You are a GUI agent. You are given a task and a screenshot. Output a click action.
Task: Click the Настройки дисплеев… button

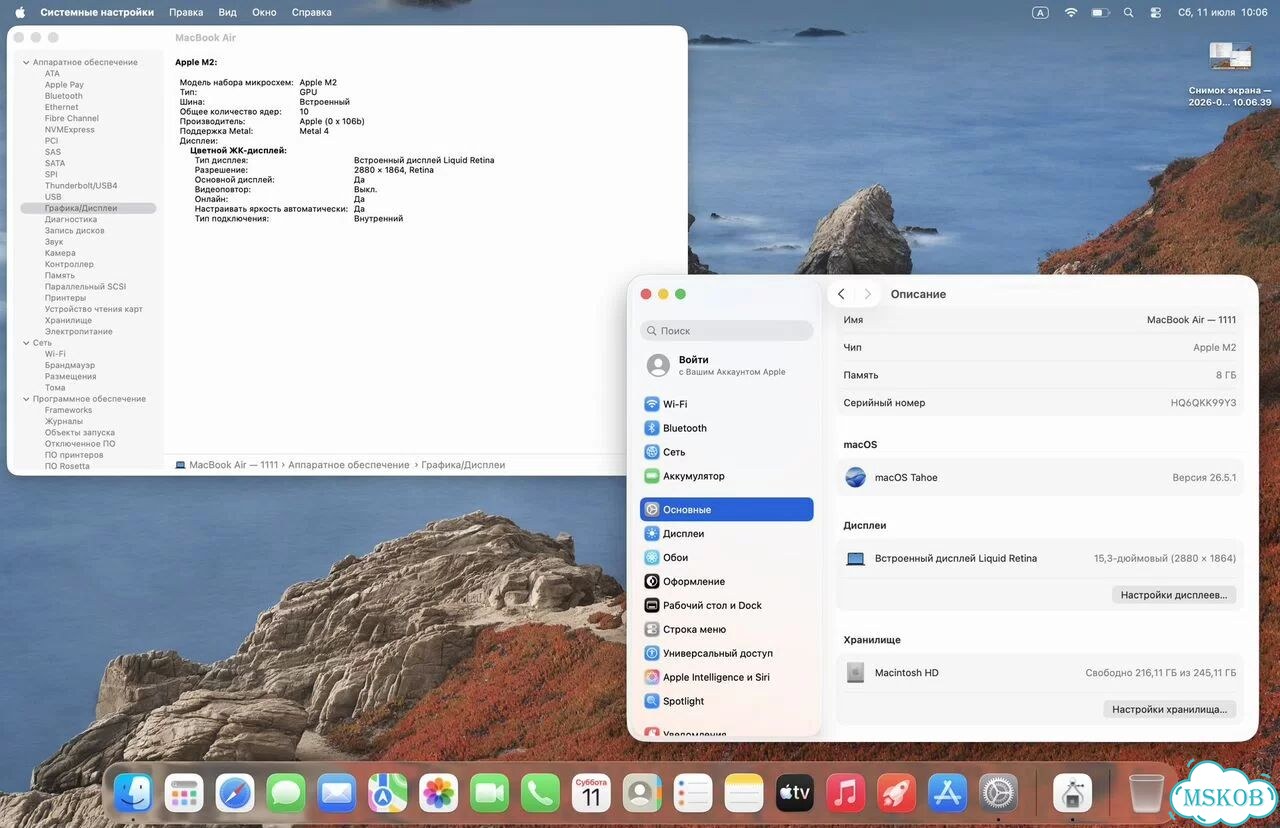(x=1174, y=595)
